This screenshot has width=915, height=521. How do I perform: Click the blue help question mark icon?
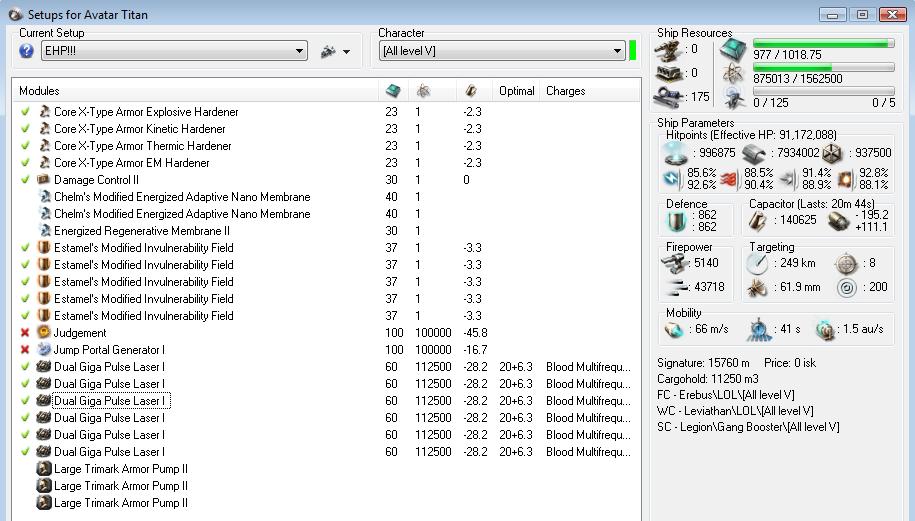(x=26, y=51)
